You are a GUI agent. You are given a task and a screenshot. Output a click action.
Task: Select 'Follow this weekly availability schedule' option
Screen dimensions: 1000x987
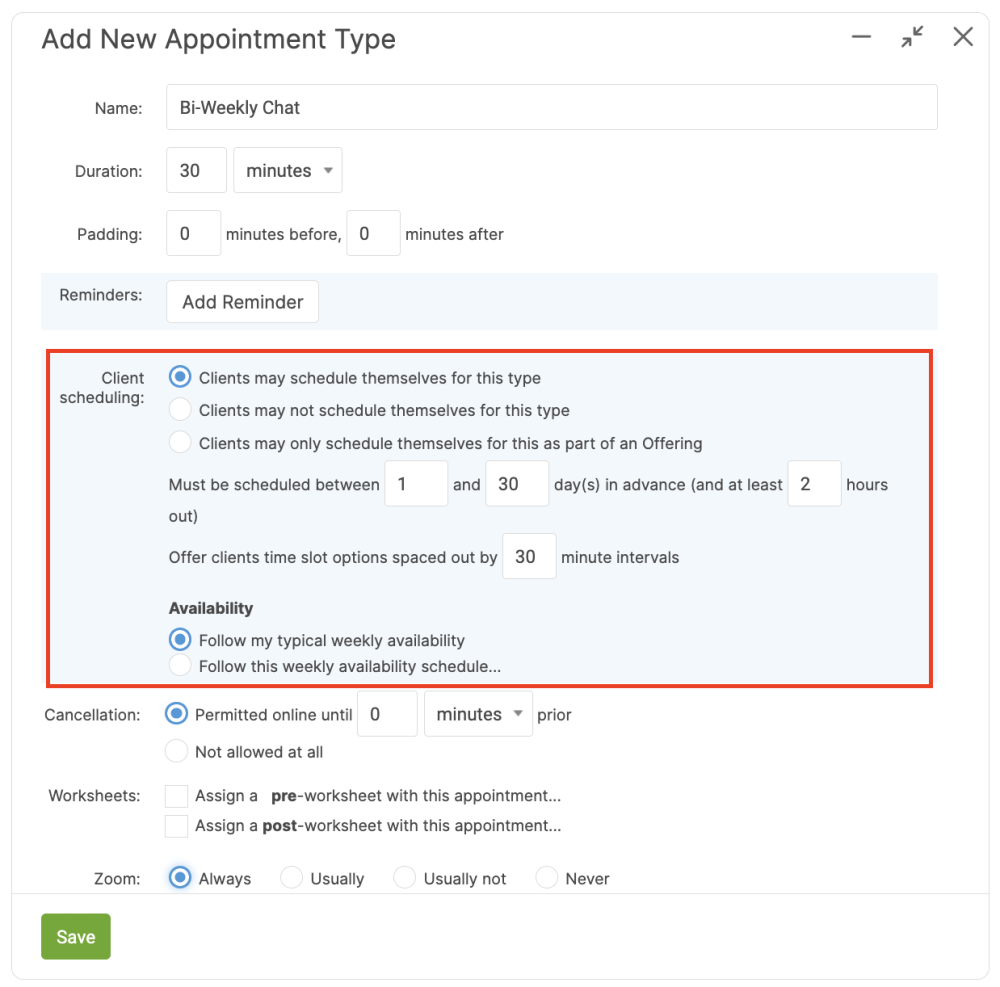click(x=180, y=665)
